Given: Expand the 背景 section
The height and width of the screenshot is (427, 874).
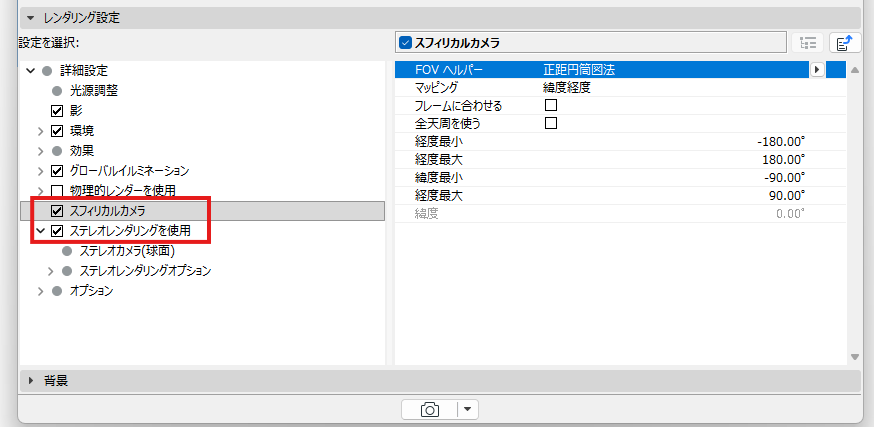Looking at the screenshot, I should point(31,381).
